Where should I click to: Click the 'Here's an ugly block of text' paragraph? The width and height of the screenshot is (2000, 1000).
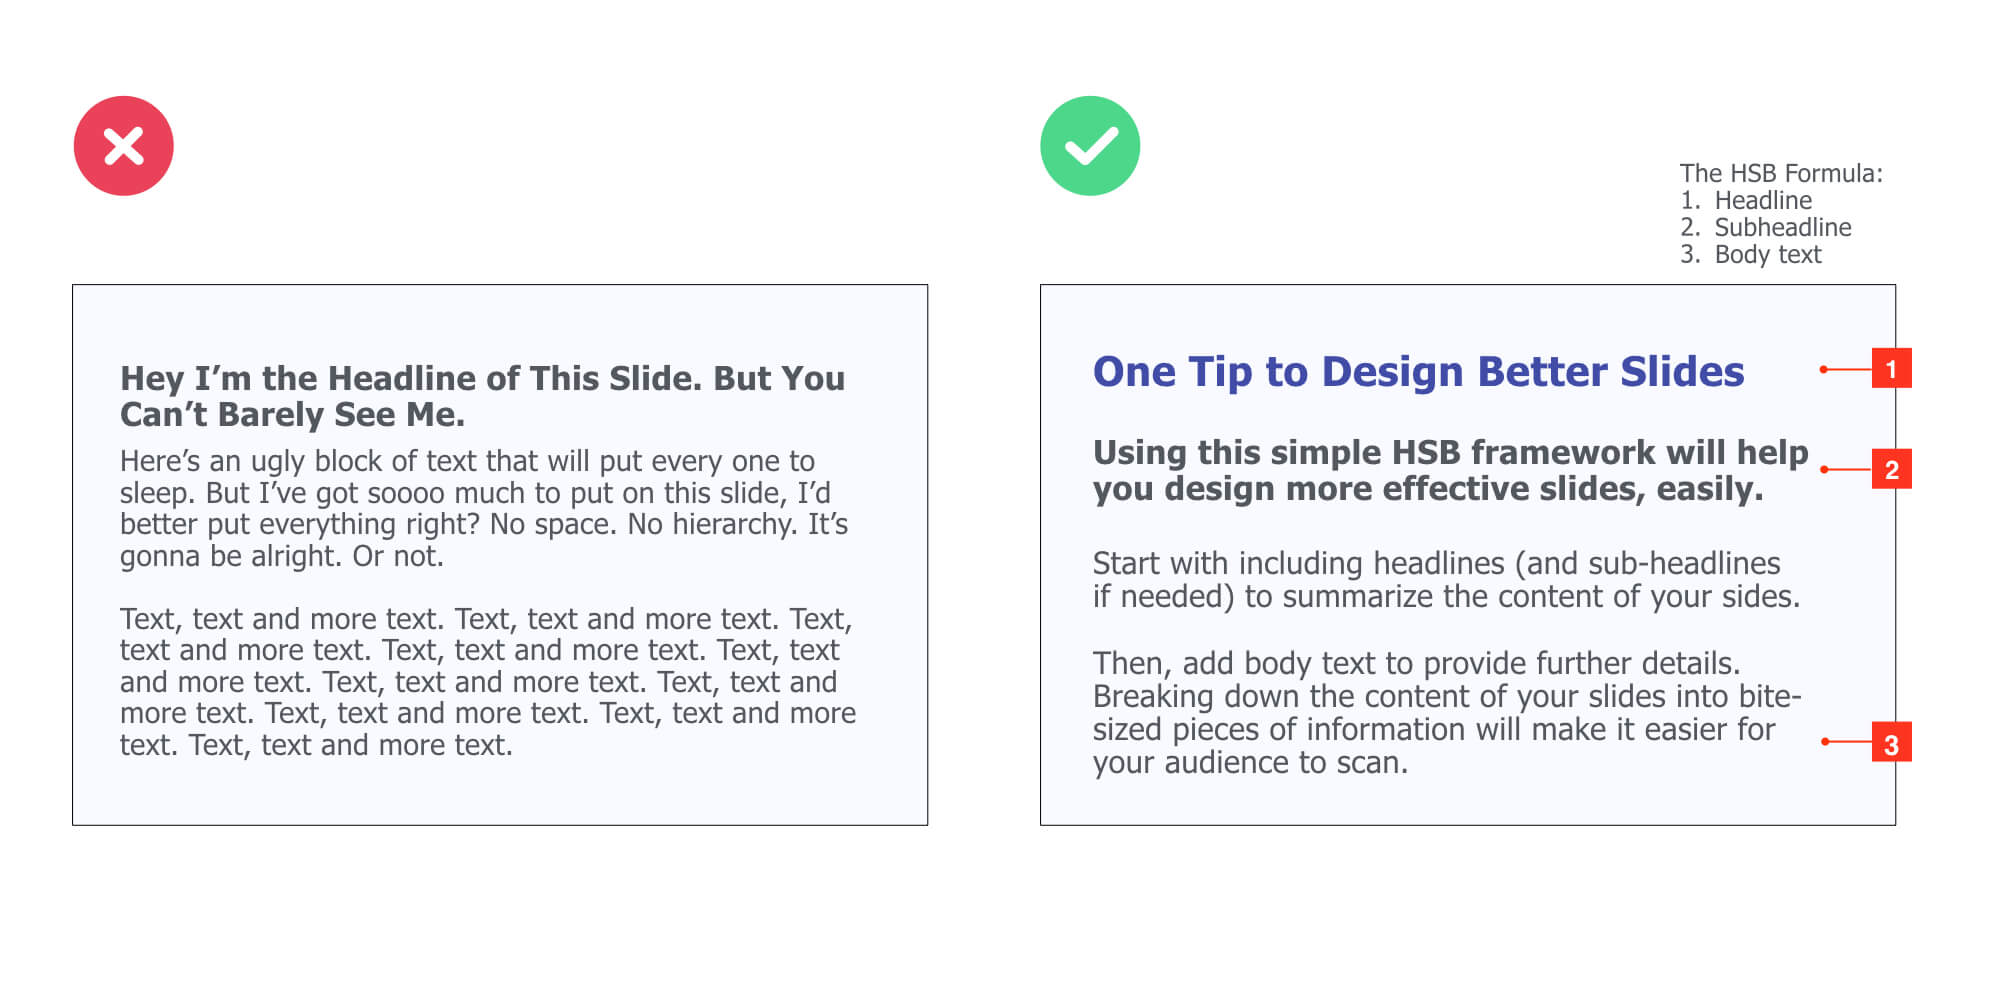(484, 508)
